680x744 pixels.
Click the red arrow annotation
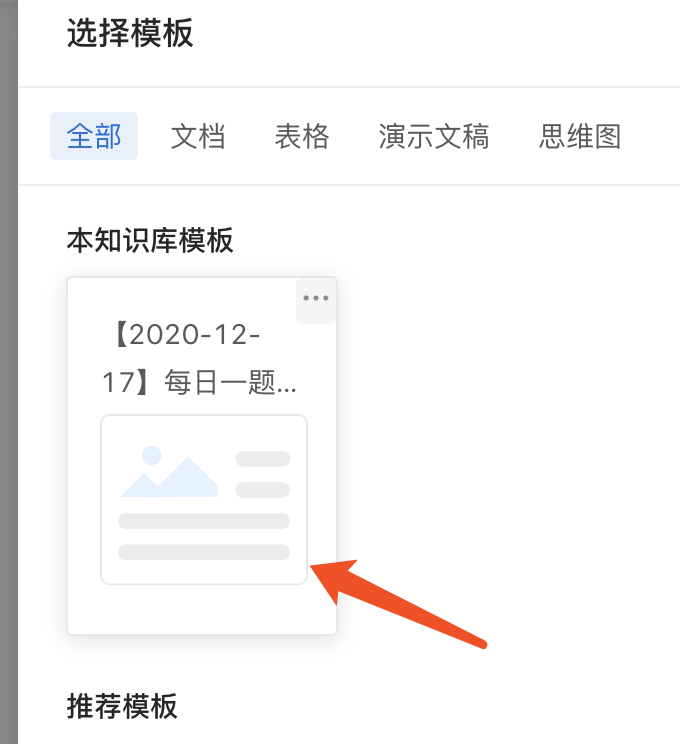[x=399, y=603]
